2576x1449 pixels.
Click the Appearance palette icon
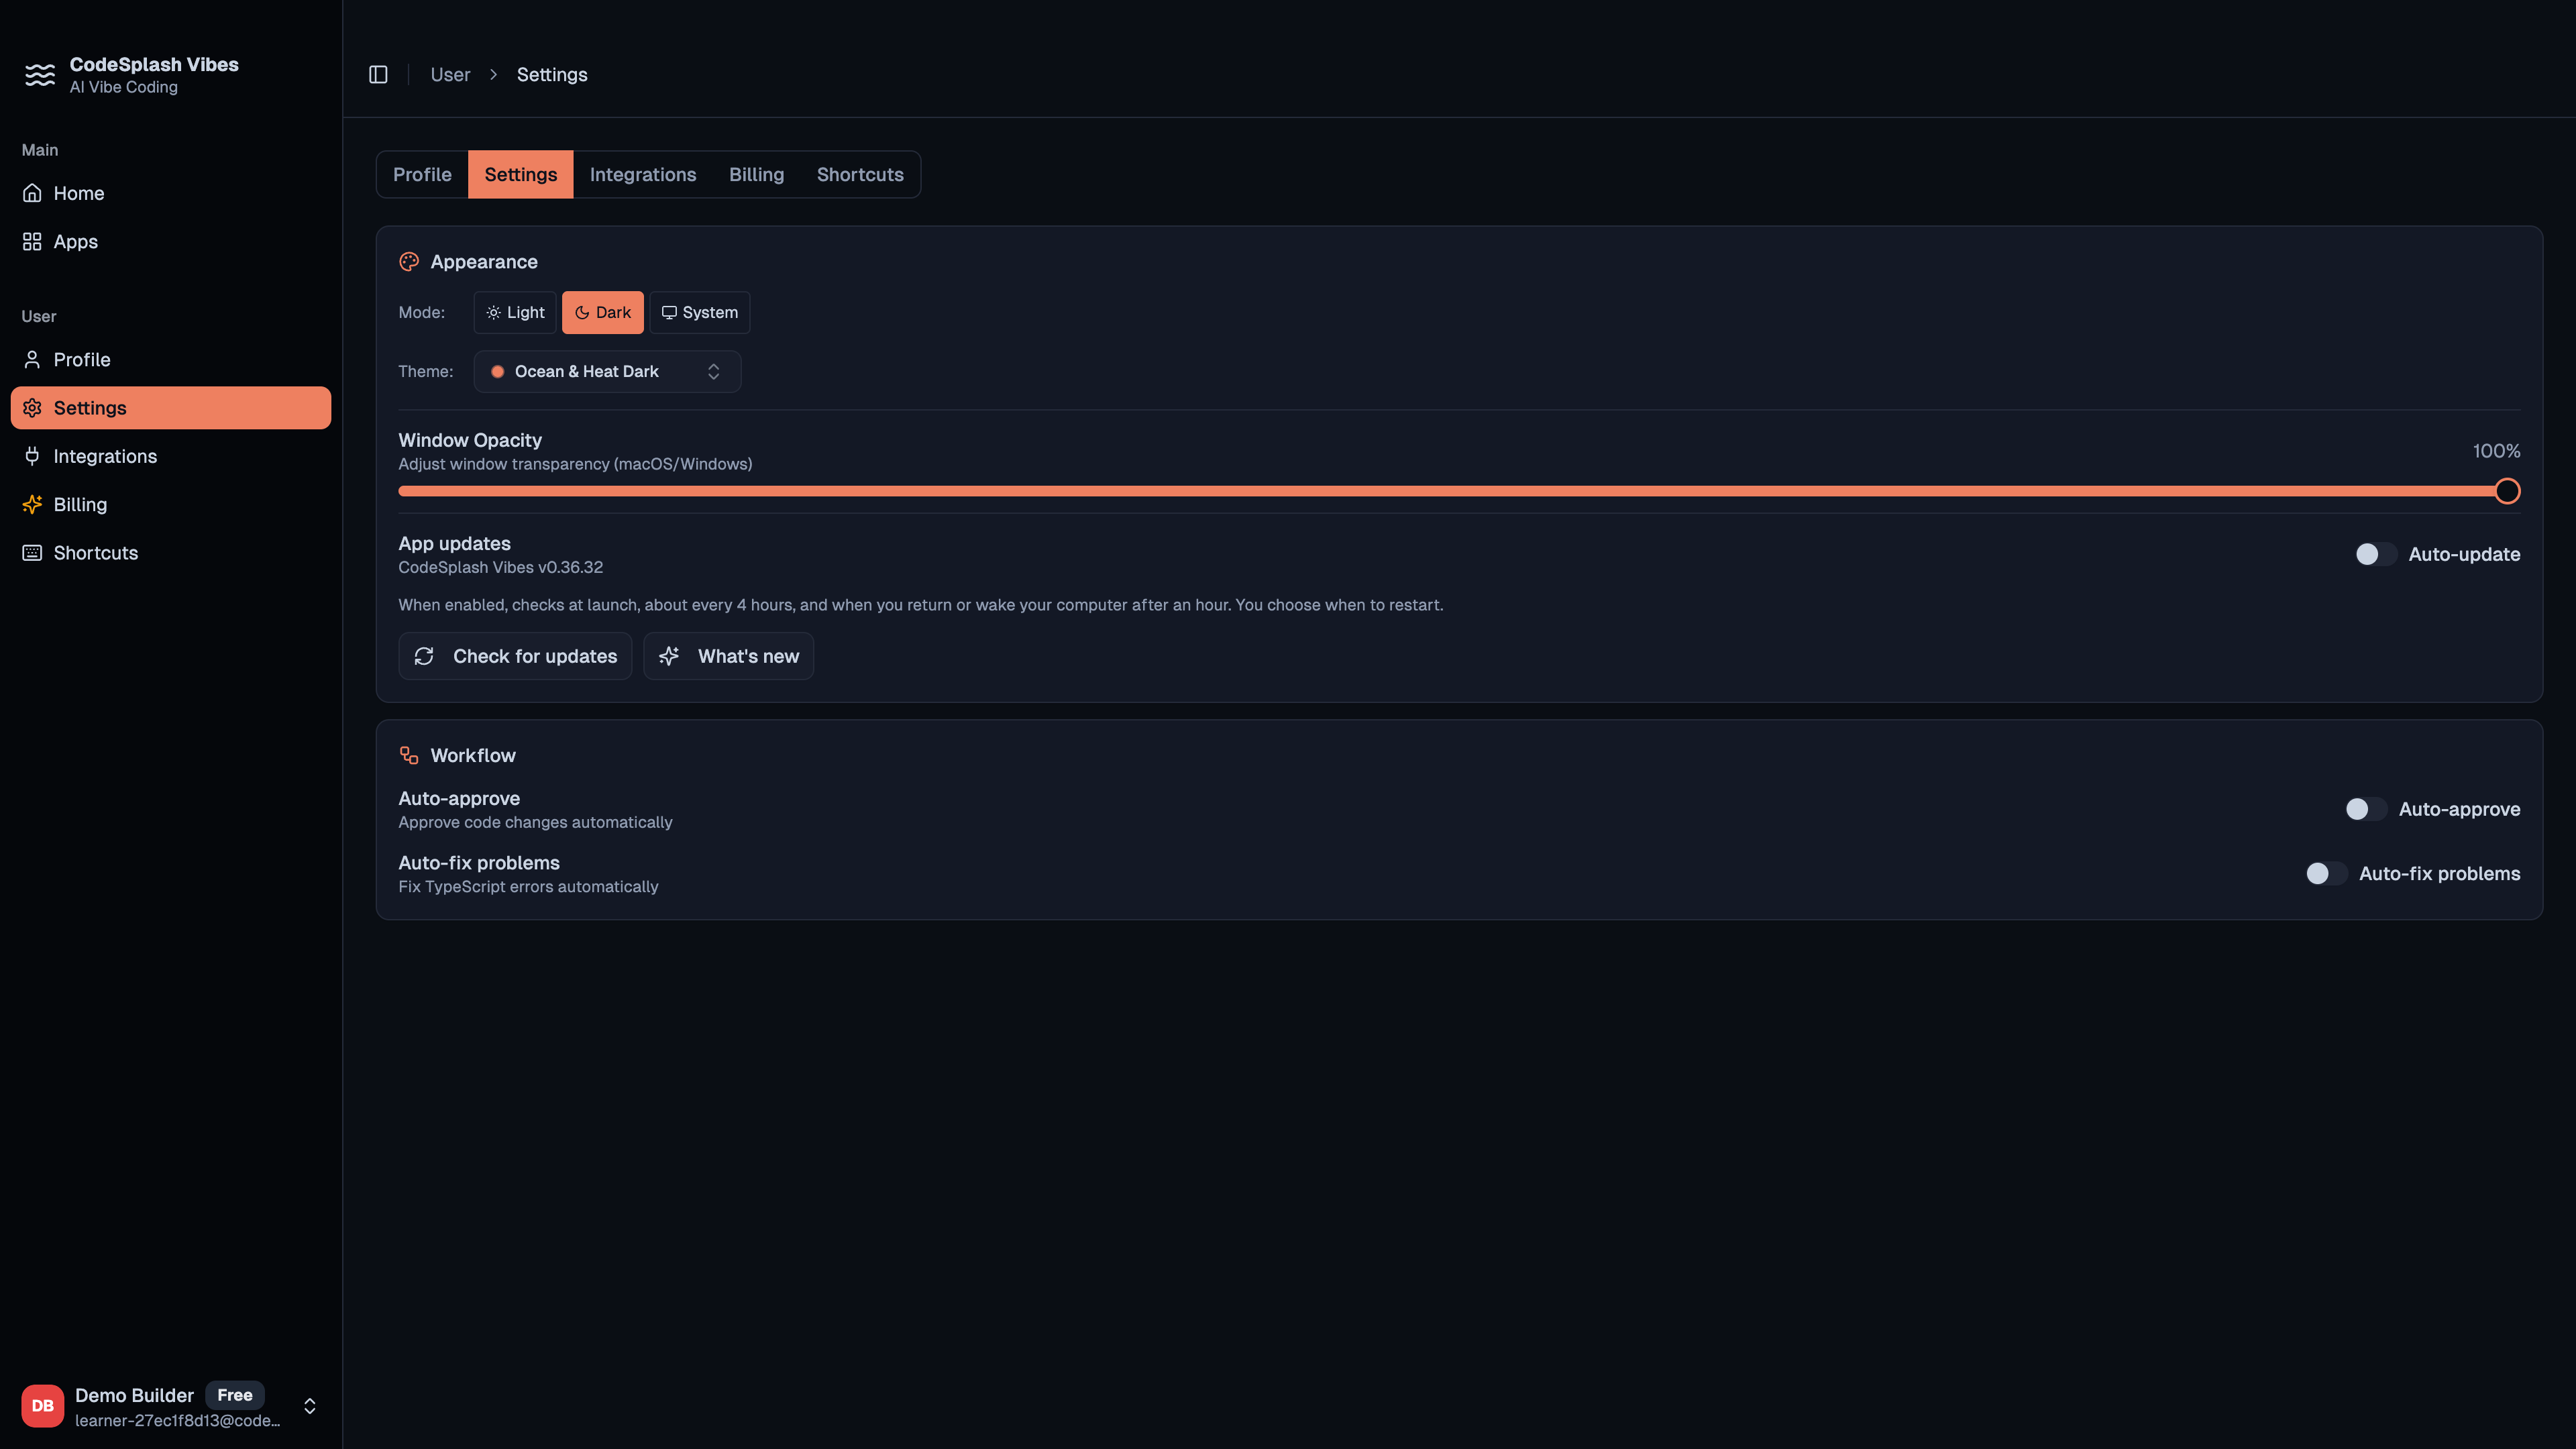pos(409,262)
